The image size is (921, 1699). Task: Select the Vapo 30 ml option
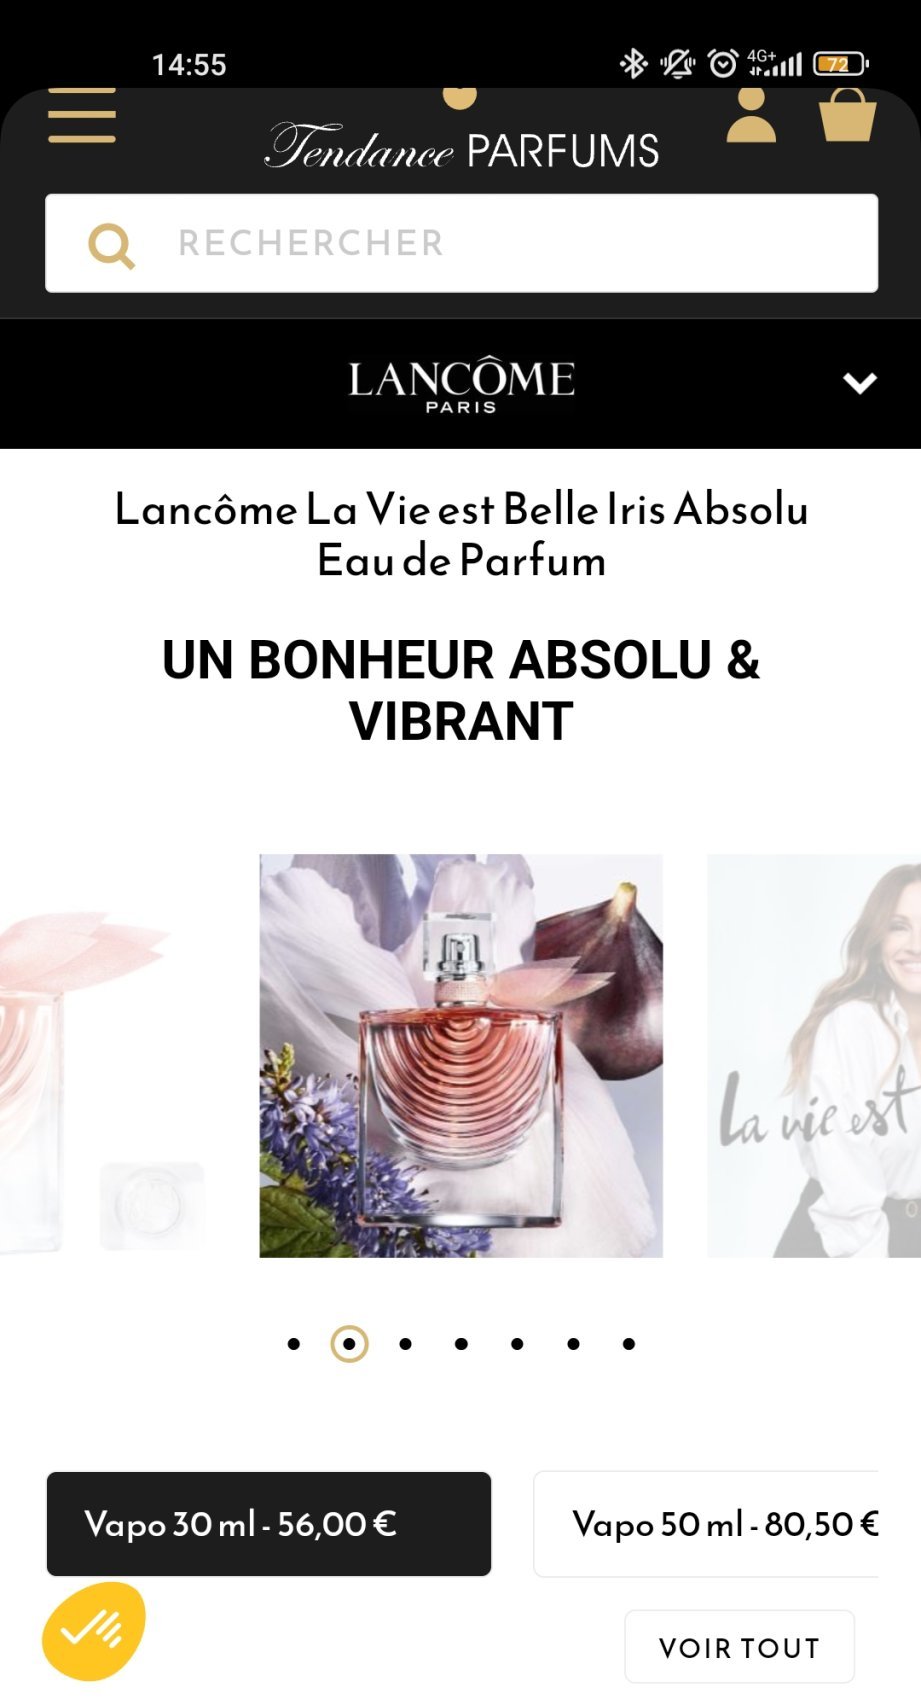coord(269,1524)
